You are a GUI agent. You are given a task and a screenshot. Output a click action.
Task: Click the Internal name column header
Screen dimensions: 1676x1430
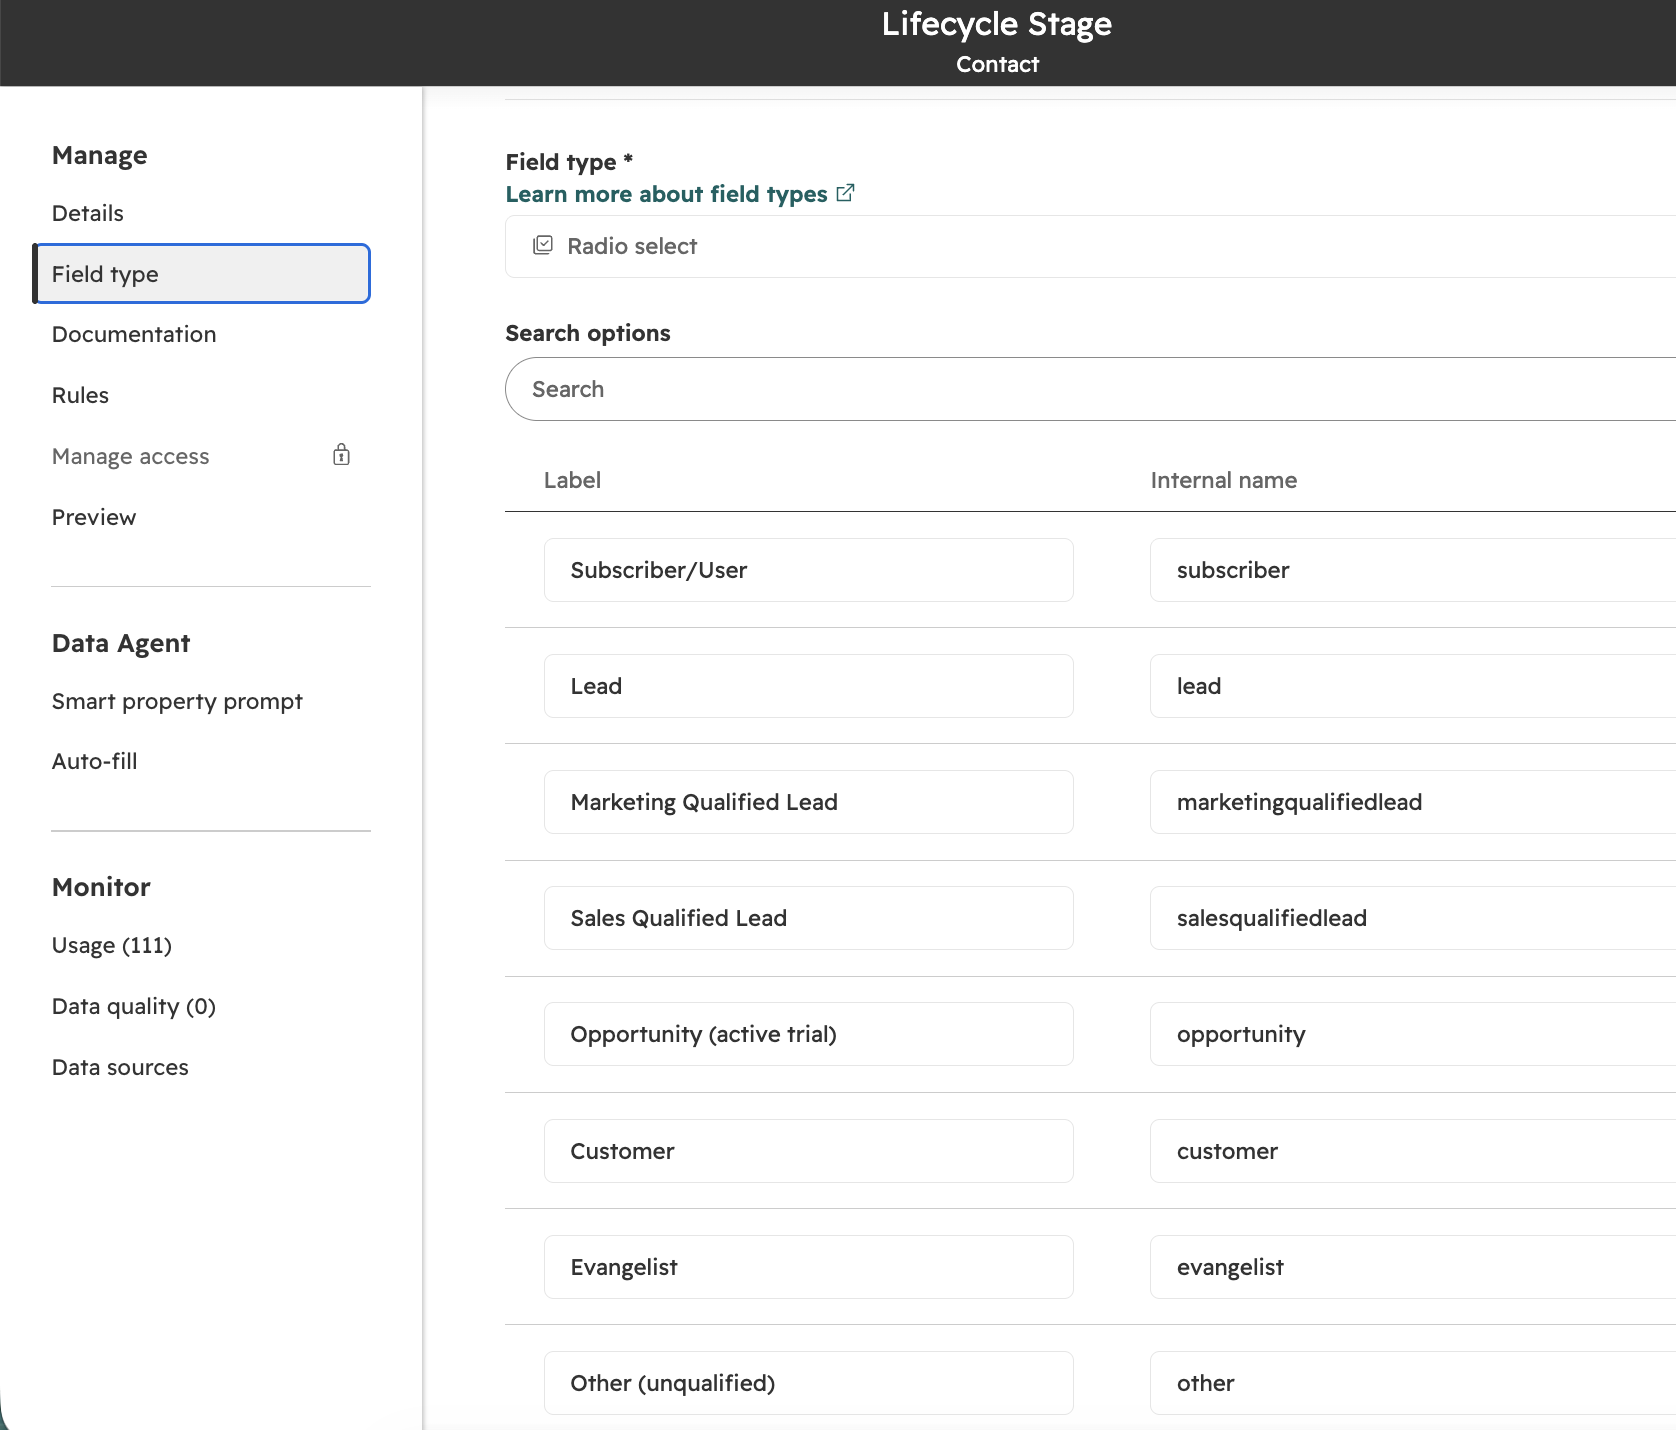(x=1224, y=480)
